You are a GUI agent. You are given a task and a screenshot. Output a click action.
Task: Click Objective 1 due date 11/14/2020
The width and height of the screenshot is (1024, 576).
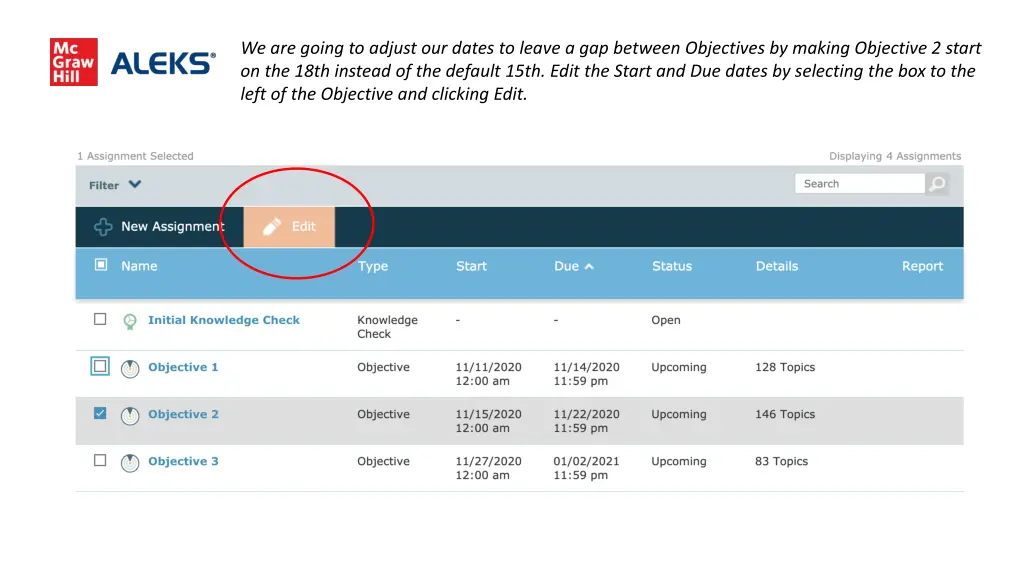tap(586, 367)
